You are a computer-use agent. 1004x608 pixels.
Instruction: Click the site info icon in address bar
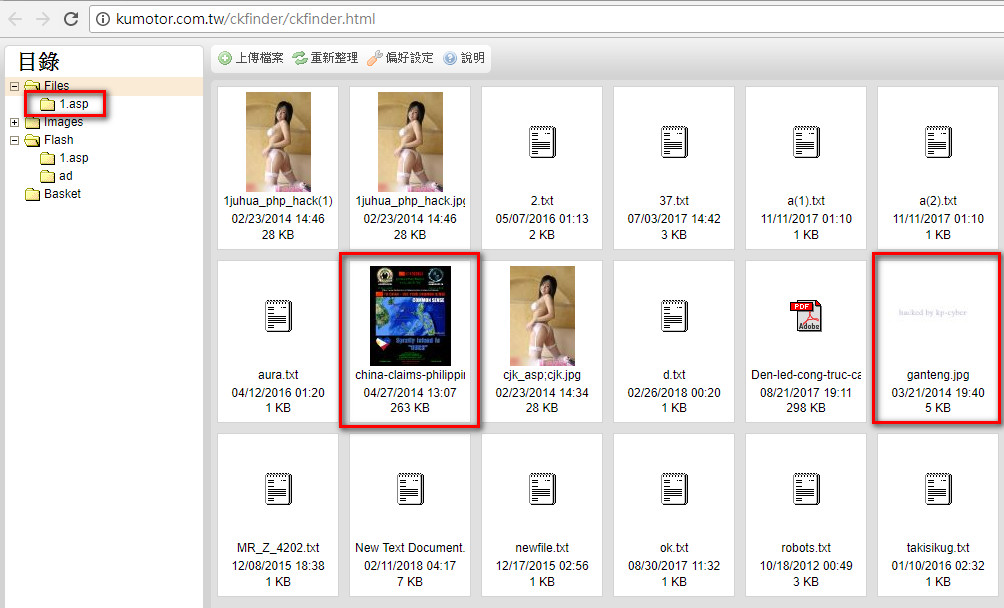tap(102, 19)
